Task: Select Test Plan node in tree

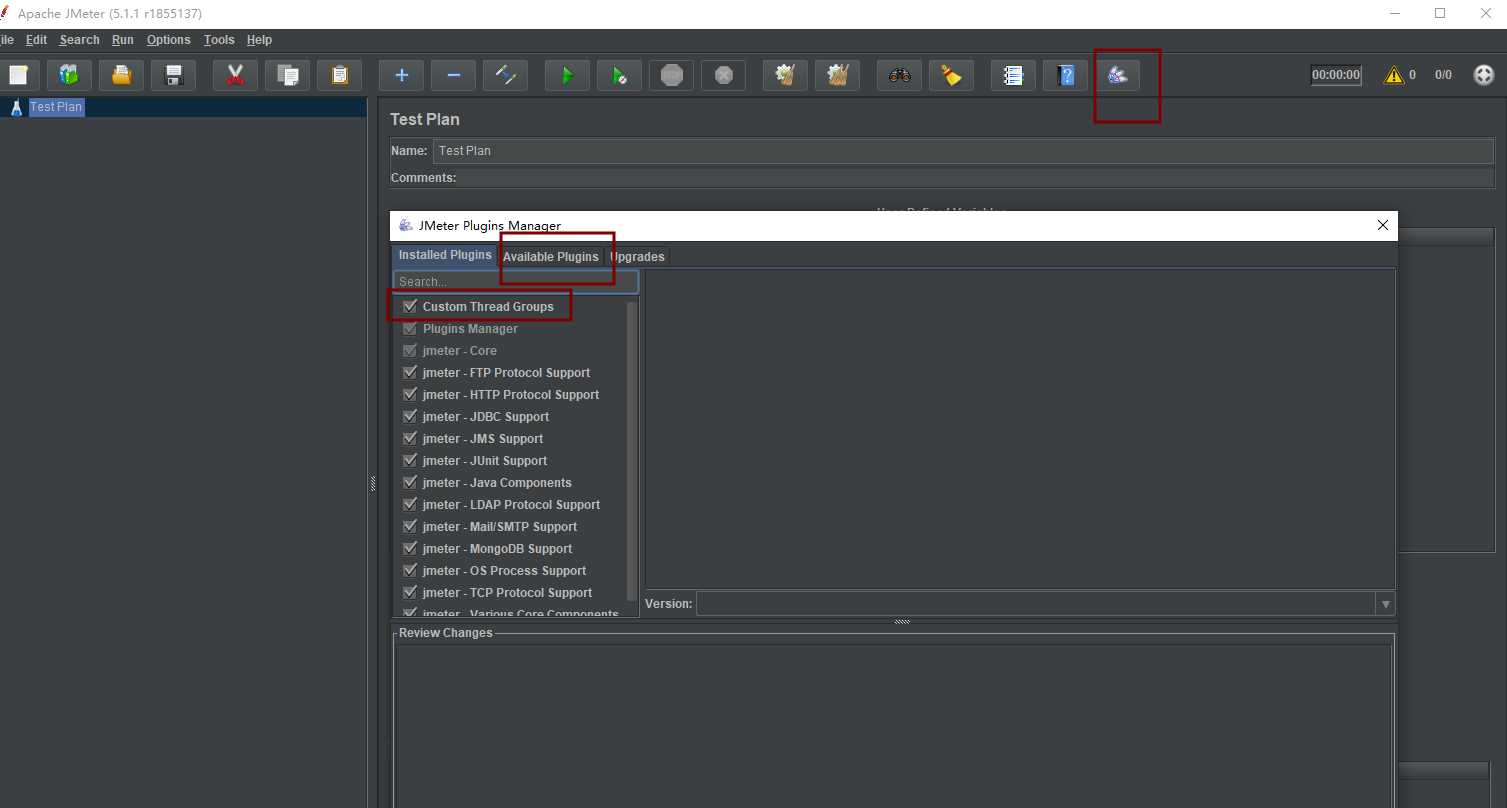Action: pyautogui.click(x=56, y=107)
